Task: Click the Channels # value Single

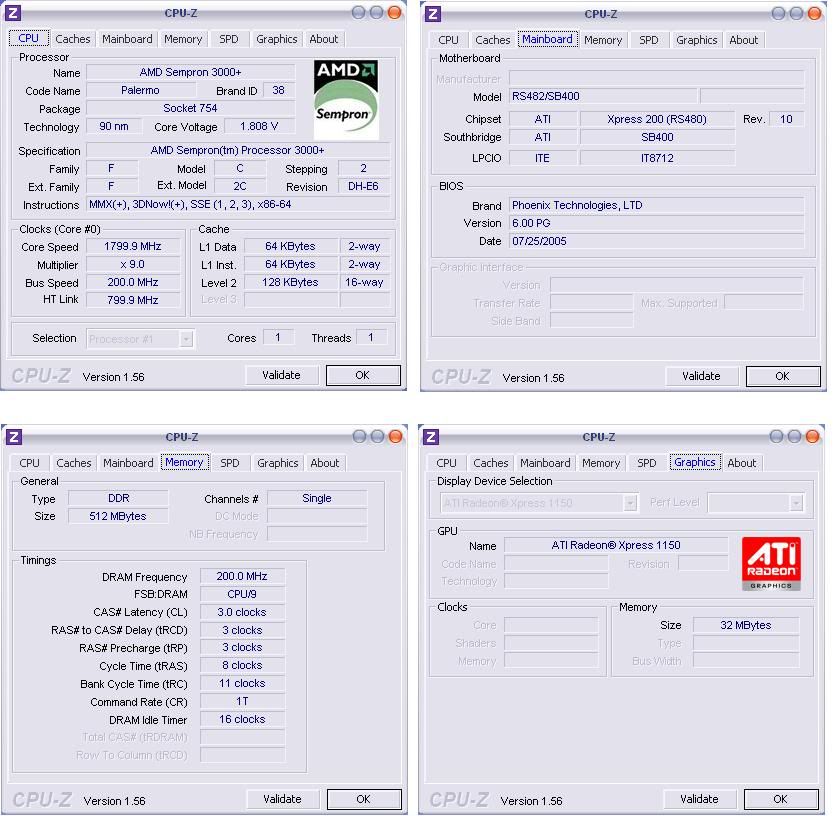Action: tap(317, 498)
